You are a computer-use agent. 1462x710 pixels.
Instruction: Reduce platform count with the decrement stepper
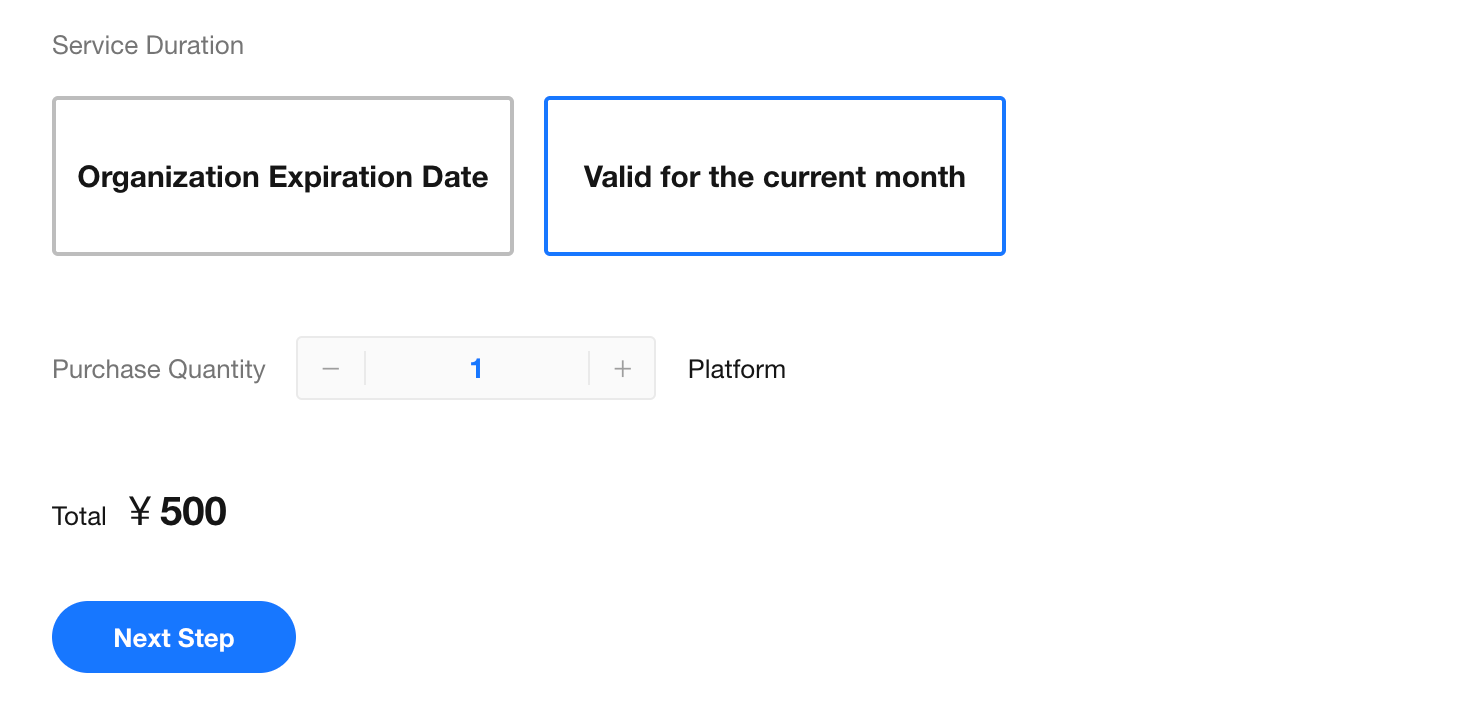[x=331, y=369]
